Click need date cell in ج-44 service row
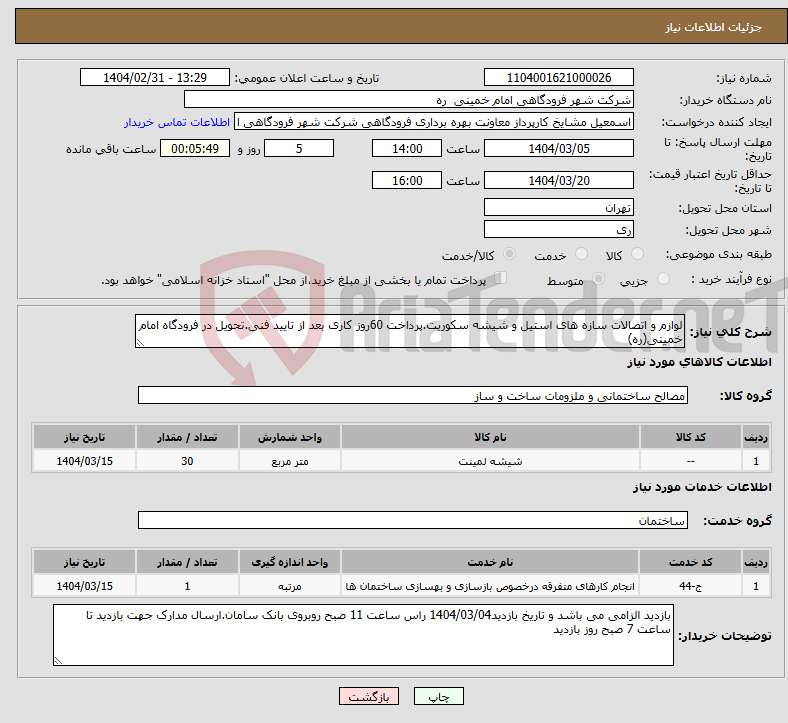 coord(84,586)
